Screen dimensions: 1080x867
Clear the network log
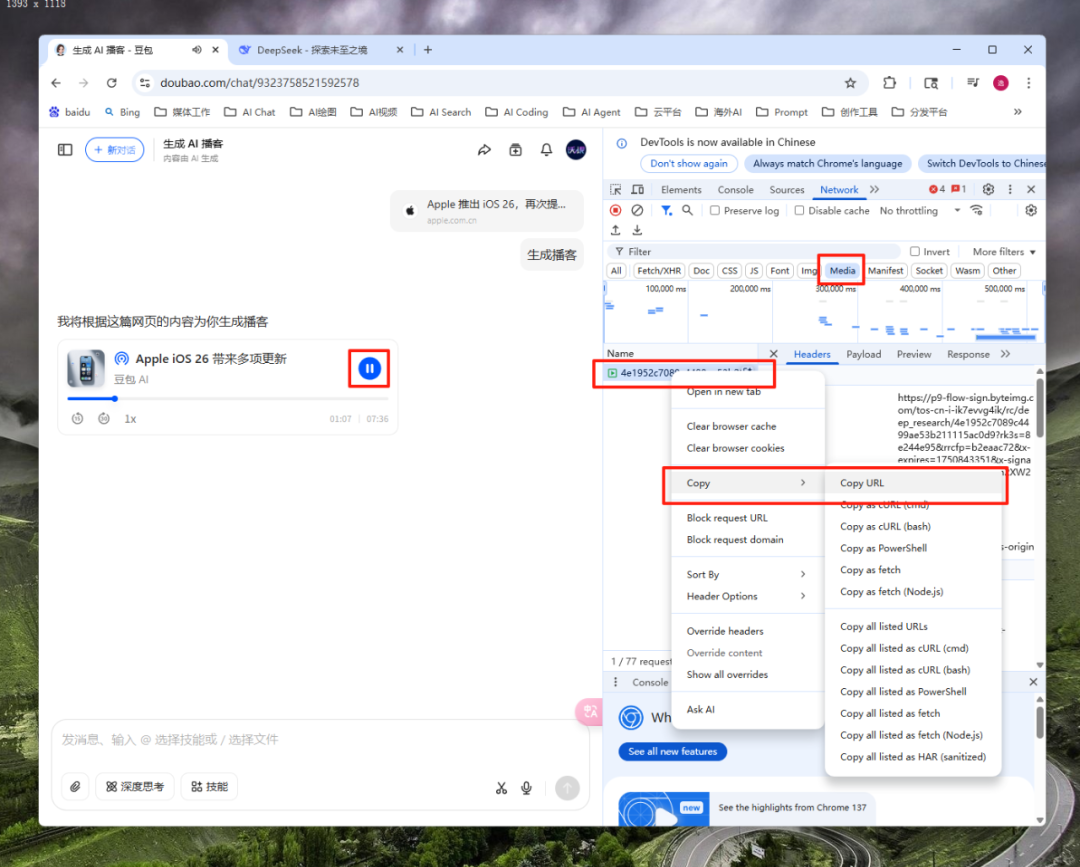(x=638, y=210)
